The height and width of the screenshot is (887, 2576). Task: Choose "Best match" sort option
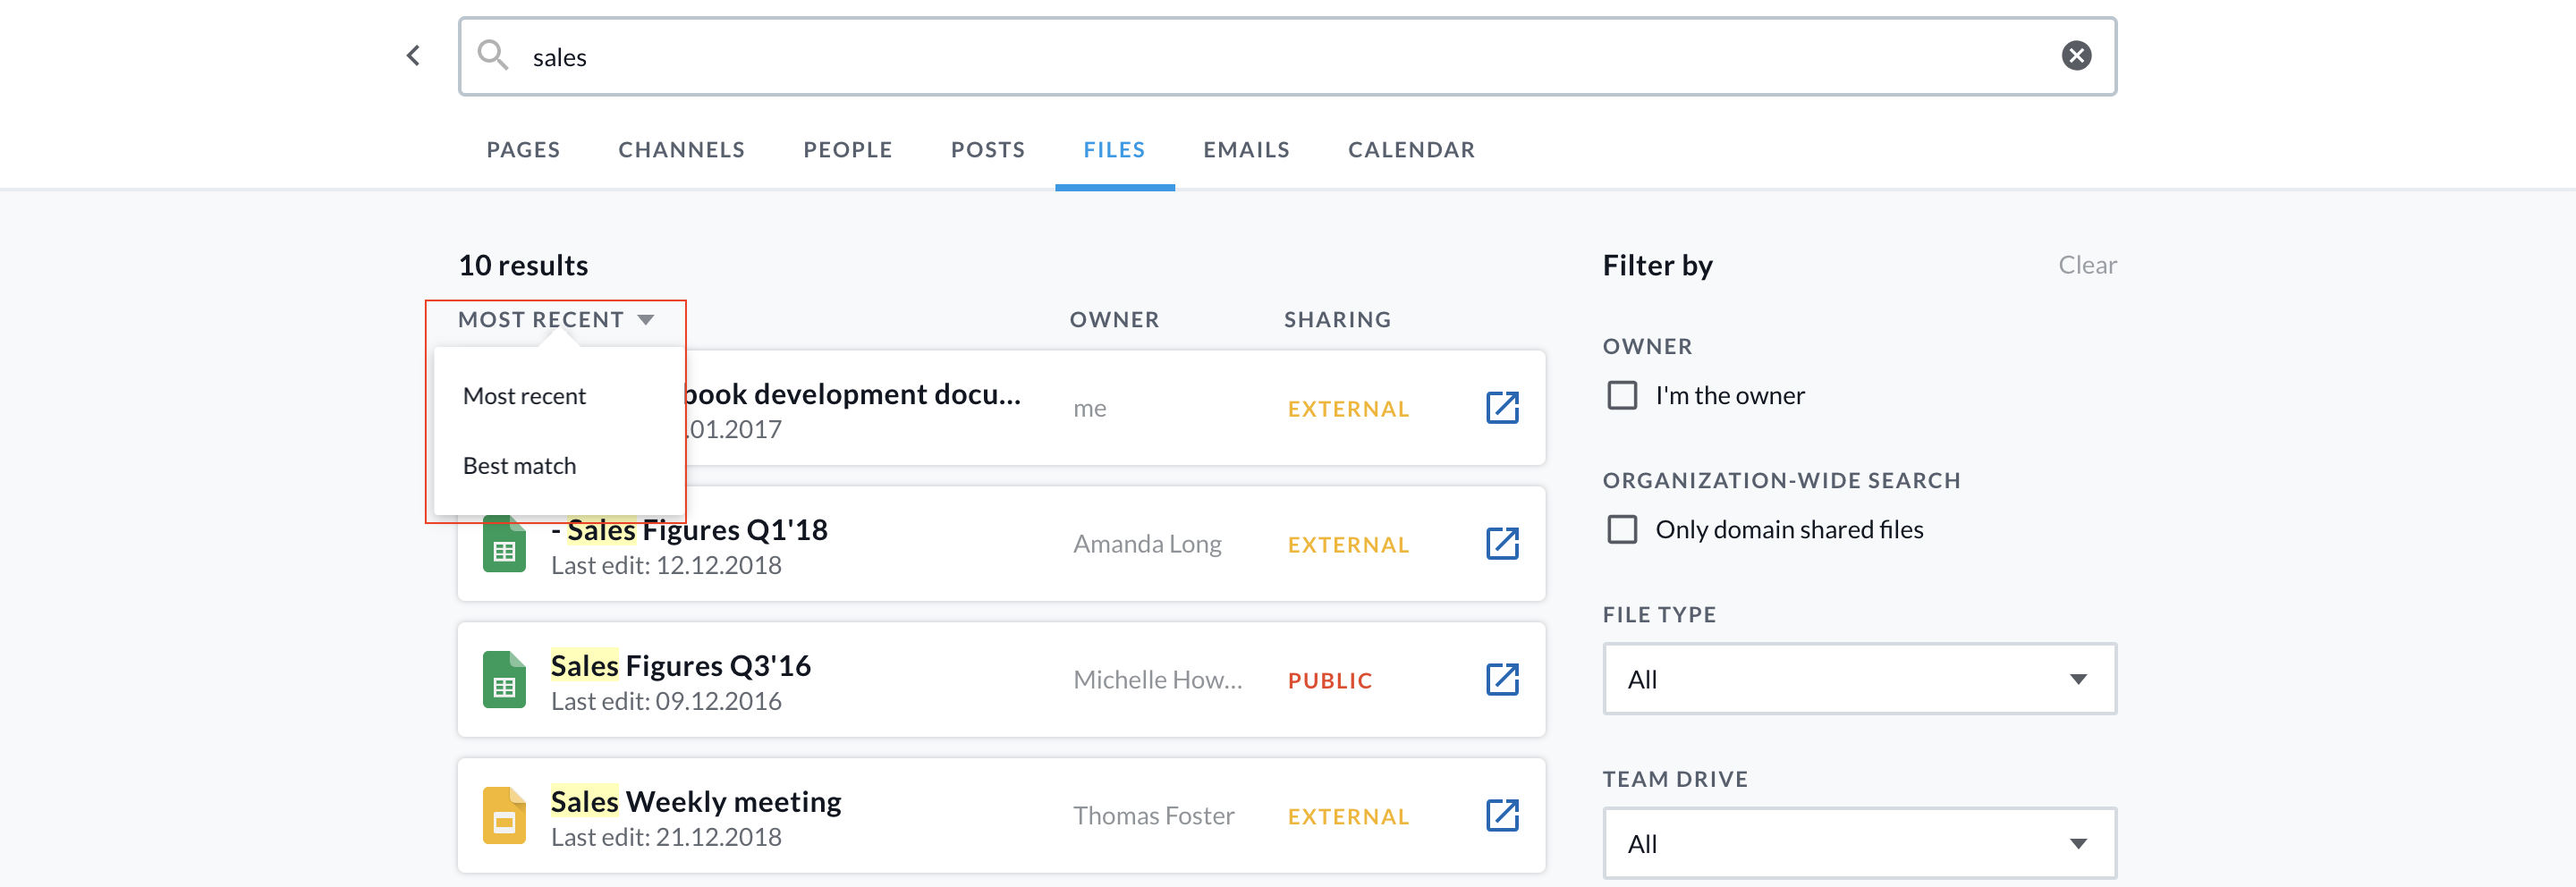pyautogui.click(x=519, y=466)
